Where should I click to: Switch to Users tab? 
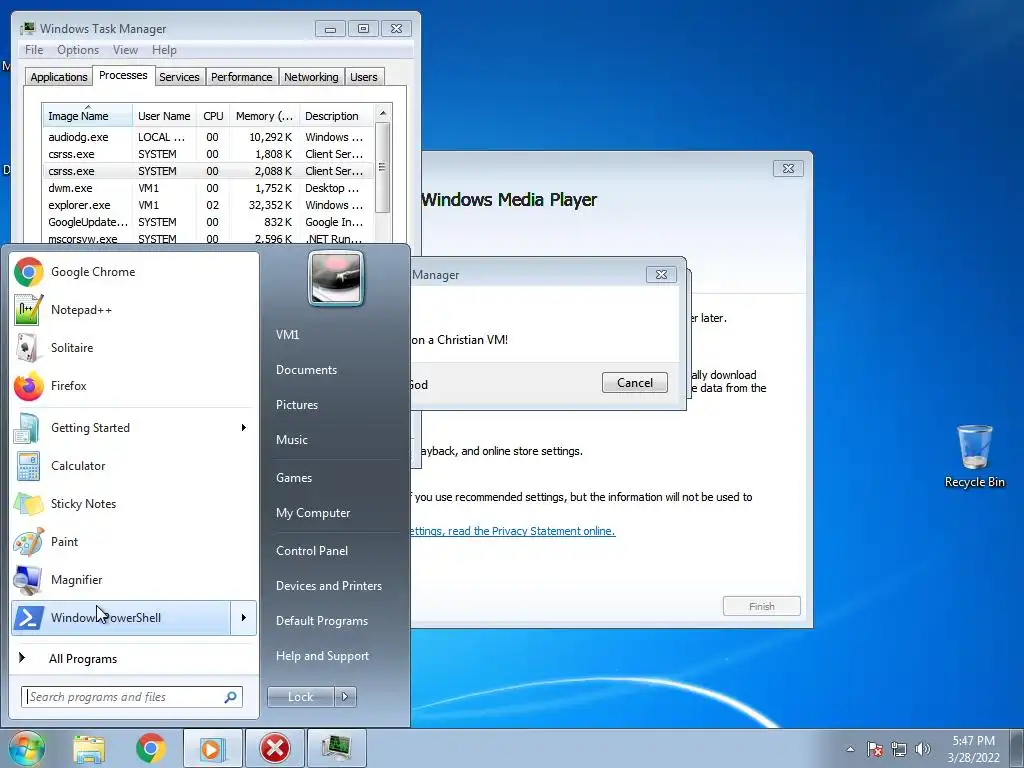364,77
